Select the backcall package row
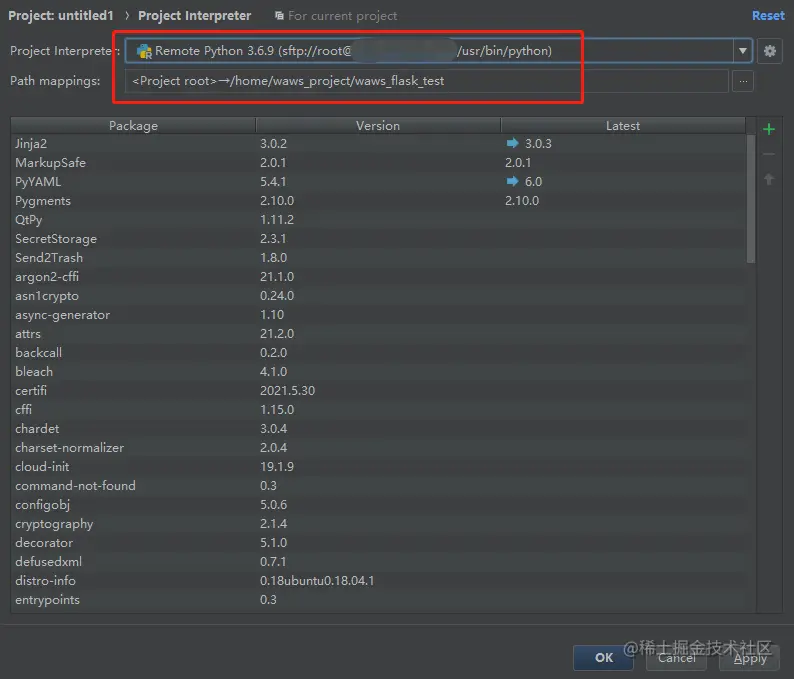Screen dimensions: 794x679 tap(378, 352)
